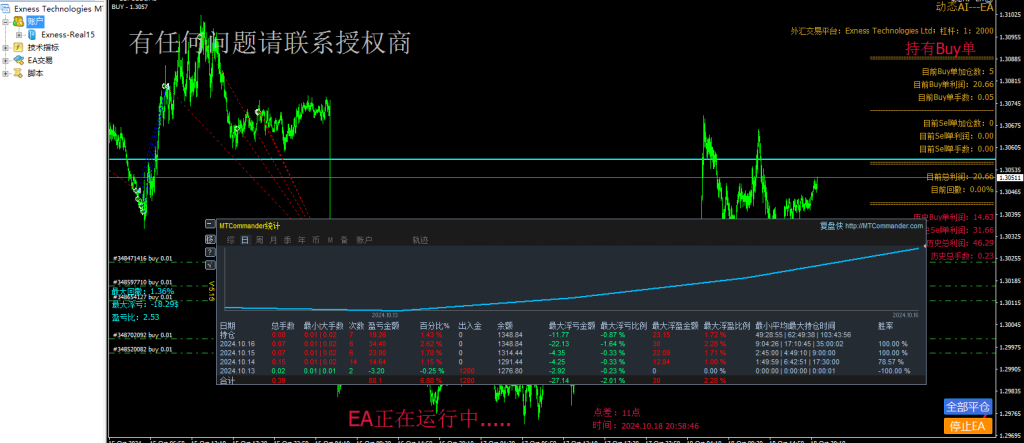The height and width of the screenshot is (443, 1024).
Task: Click the 百分比% column header
Action: pyautogui.click(x=434, y=325)
